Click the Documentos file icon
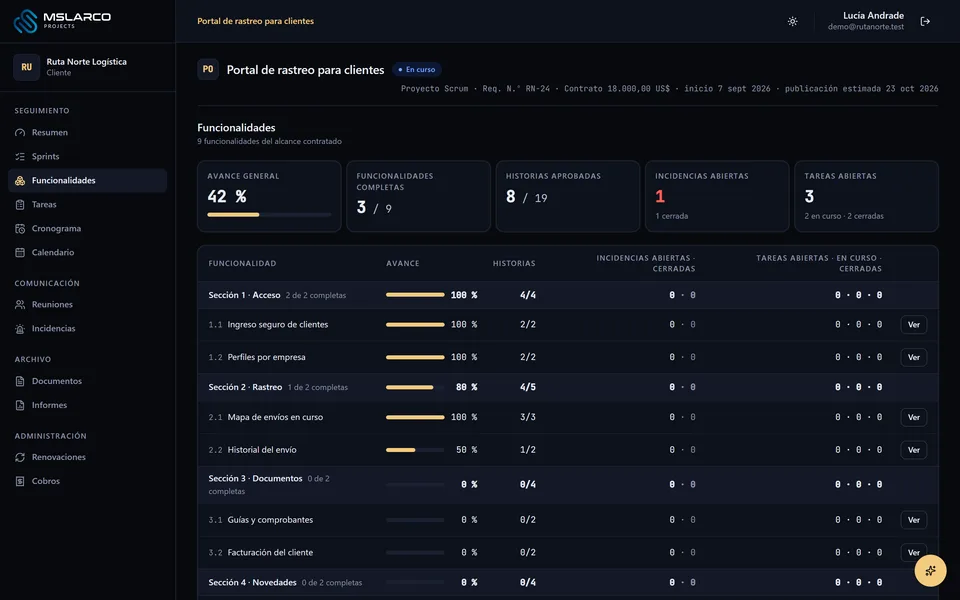Viewport: 960px width, 600px height. 20,381
